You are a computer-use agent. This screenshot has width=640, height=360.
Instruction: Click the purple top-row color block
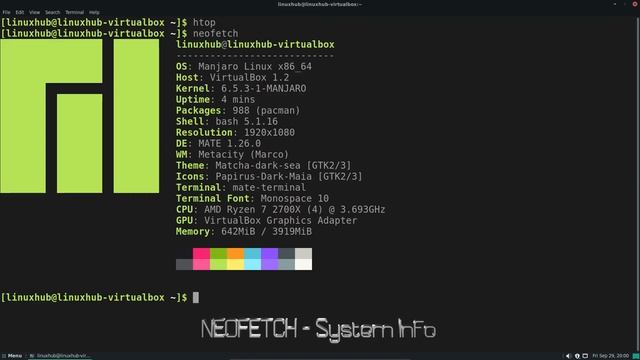(269, 253)
